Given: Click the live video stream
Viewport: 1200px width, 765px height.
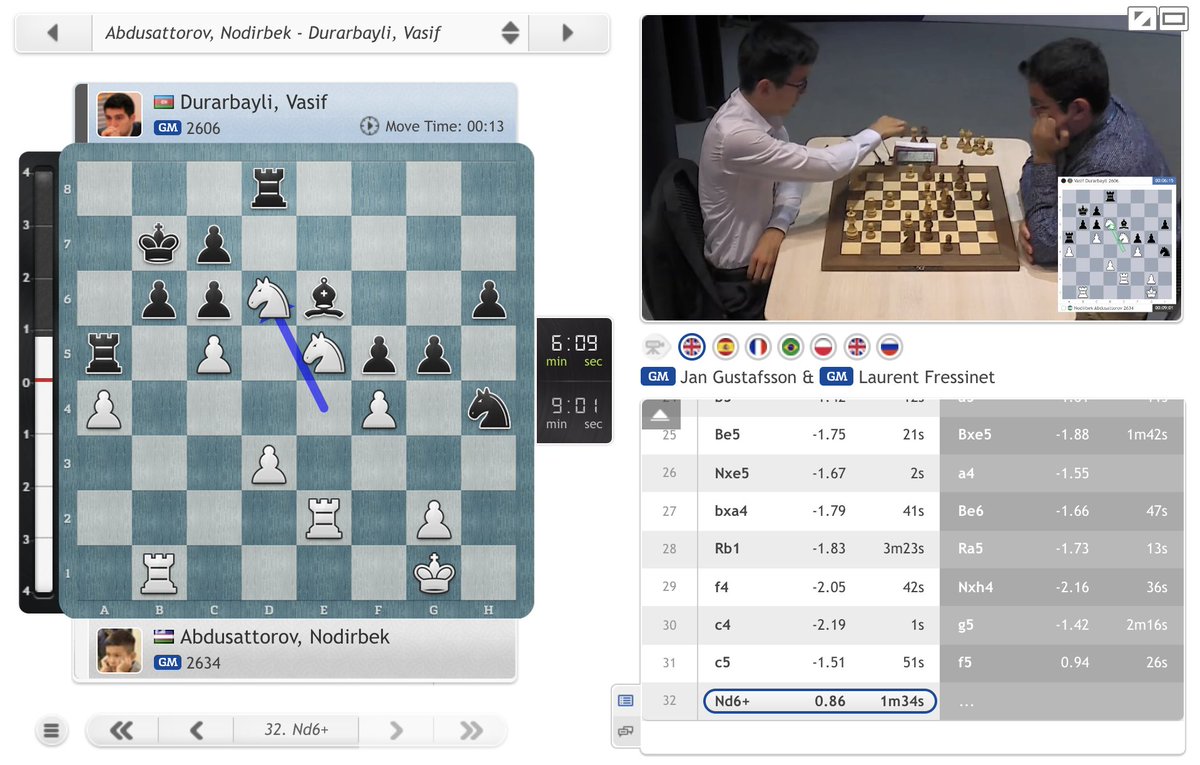Looking at the screenshot, I should click(x=911, y=168).
